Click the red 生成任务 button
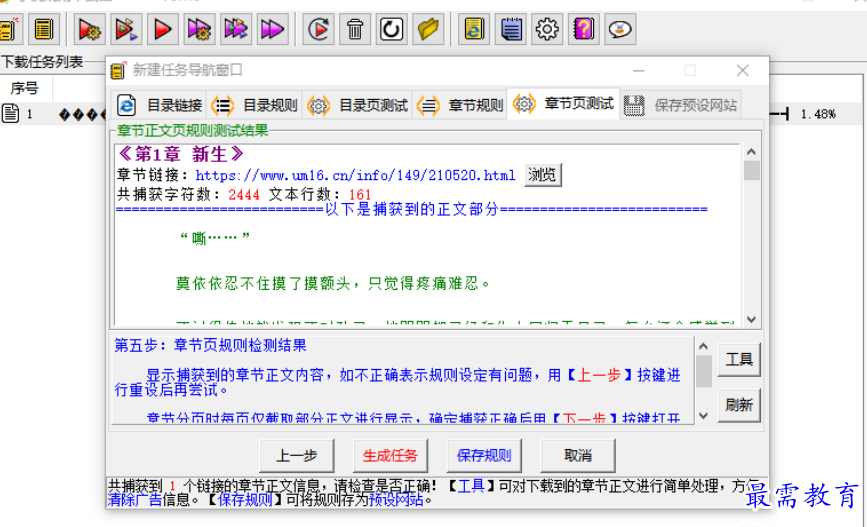 tap(390, 455)
